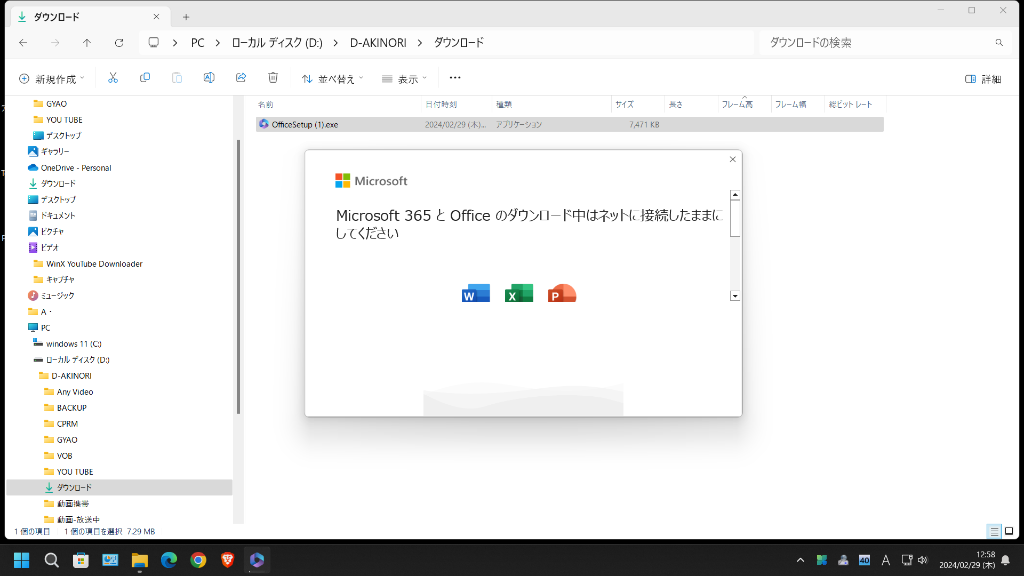Click the PC breadcrumb segment
This screenshot has width=1024, height=576.
[x=197, y=42]
